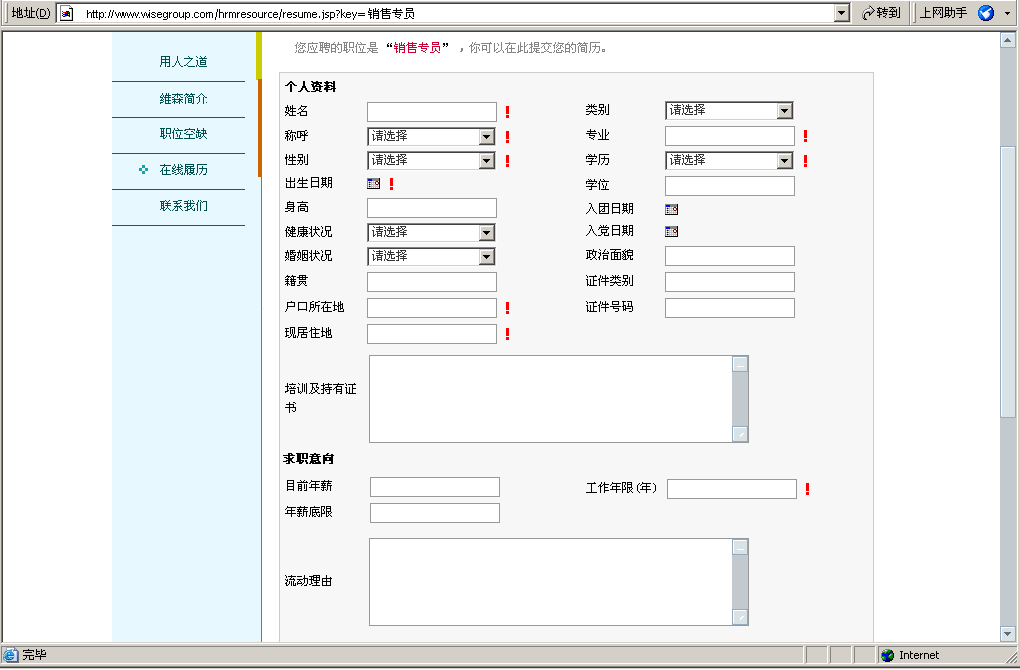Click into 流动理由 text area
Image resolution: width=1020 pixels, height=670 pixels.
pyautogui.click(x=550, y=582)
